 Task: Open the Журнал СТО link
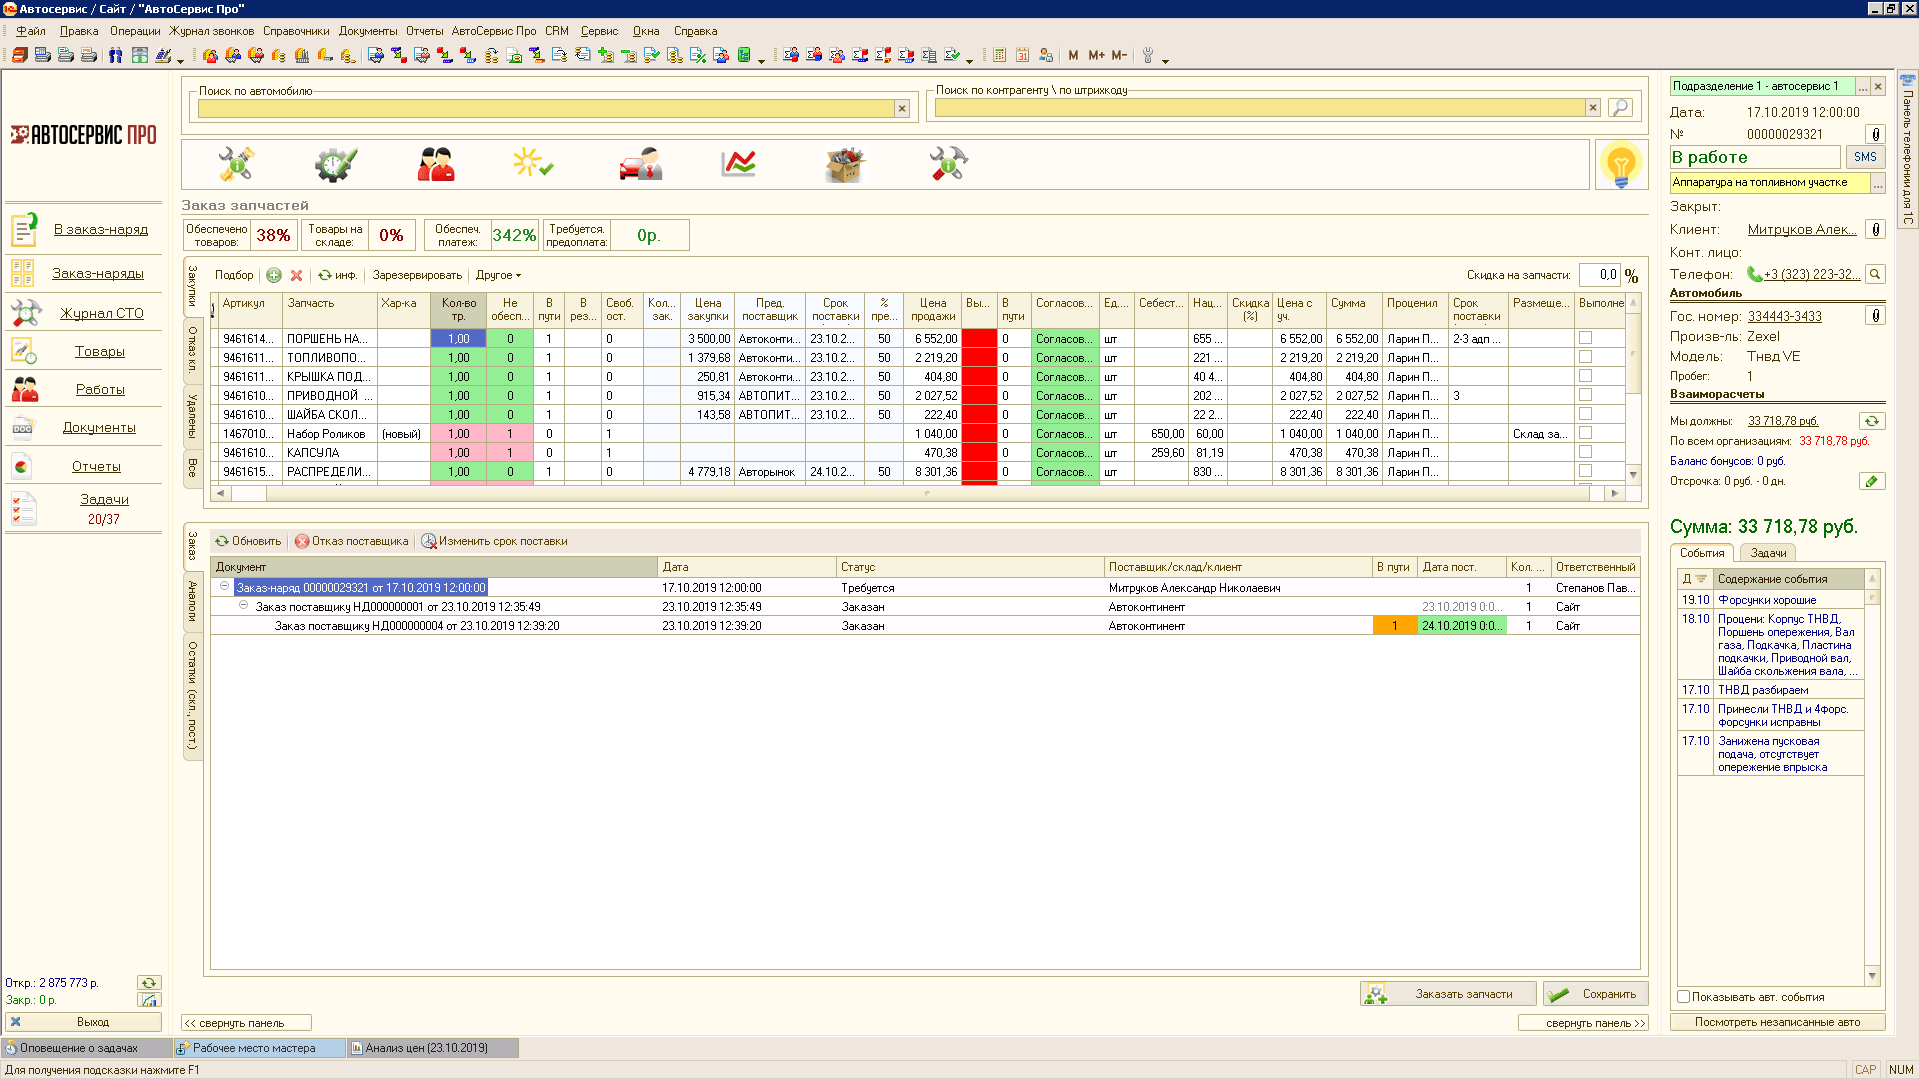click(102, 313)
